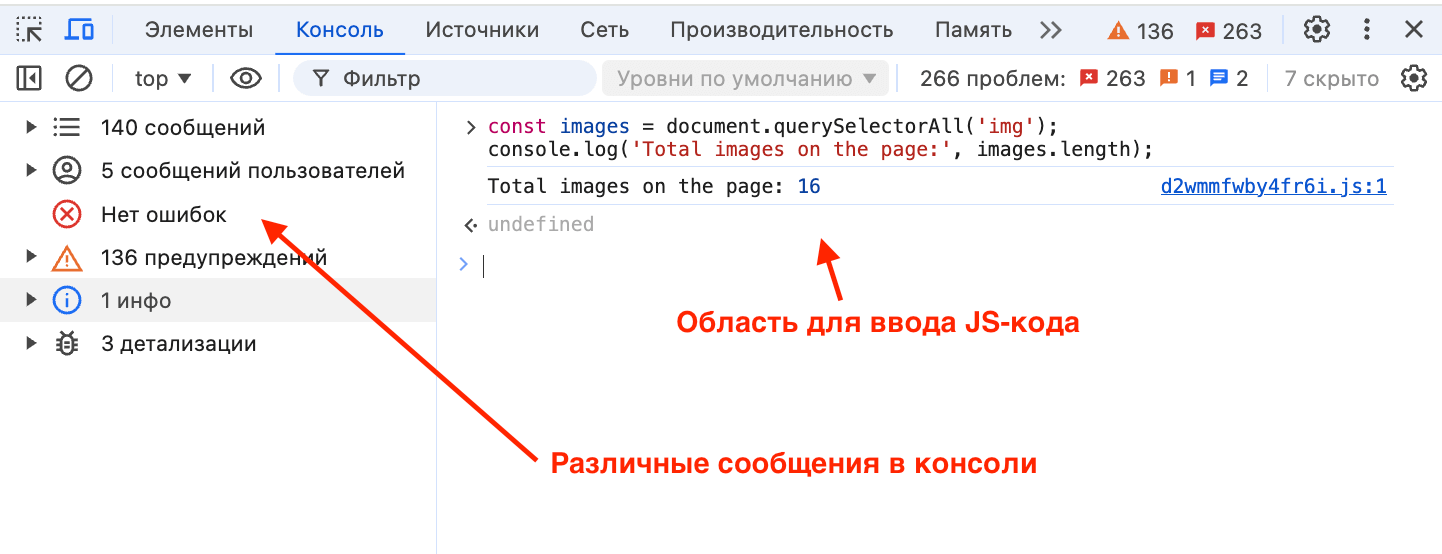The height and width of the screenshot is (554, 1442).
Task: Click the input chevron beside const images
Action: pos(469,126)
